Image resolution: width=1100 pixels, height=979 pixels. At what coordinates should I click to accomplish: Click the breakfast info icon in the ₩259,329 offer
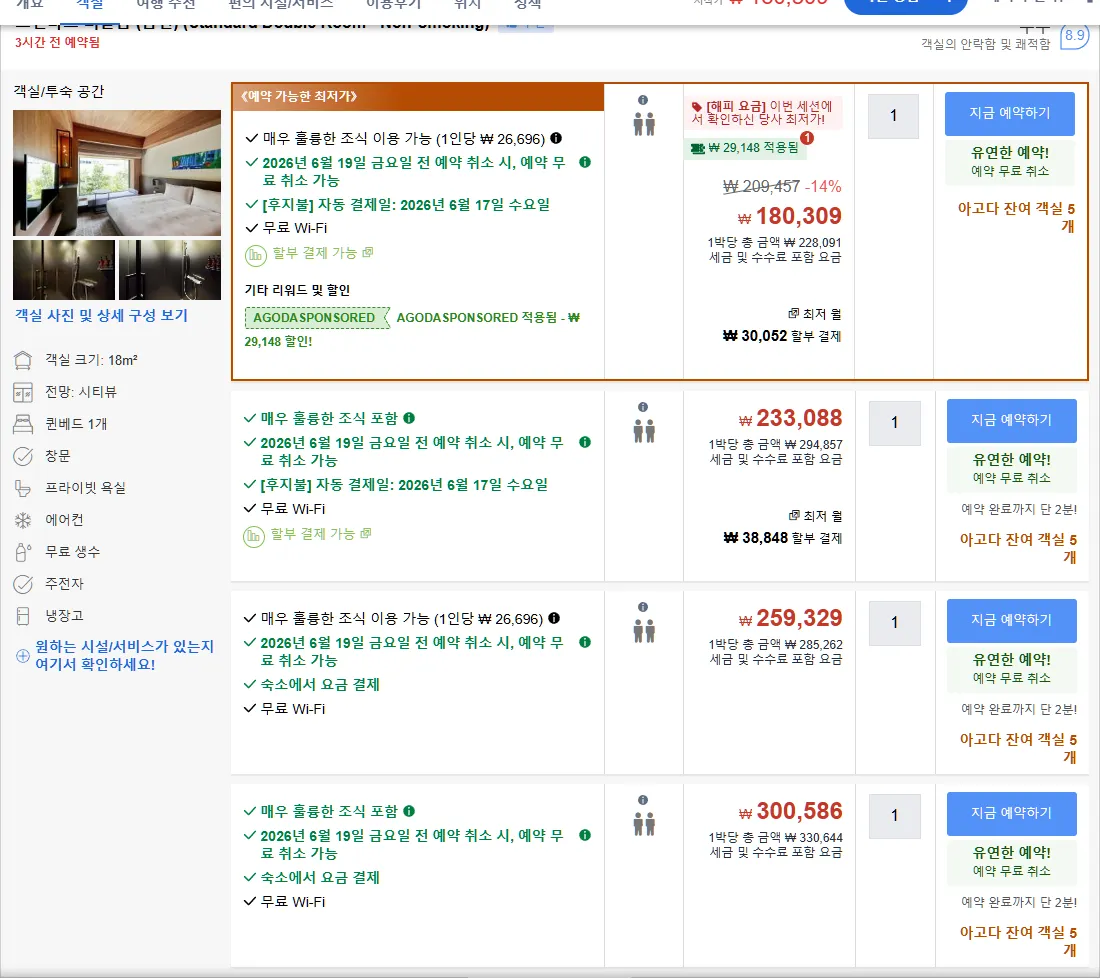[x=554, y=618]
